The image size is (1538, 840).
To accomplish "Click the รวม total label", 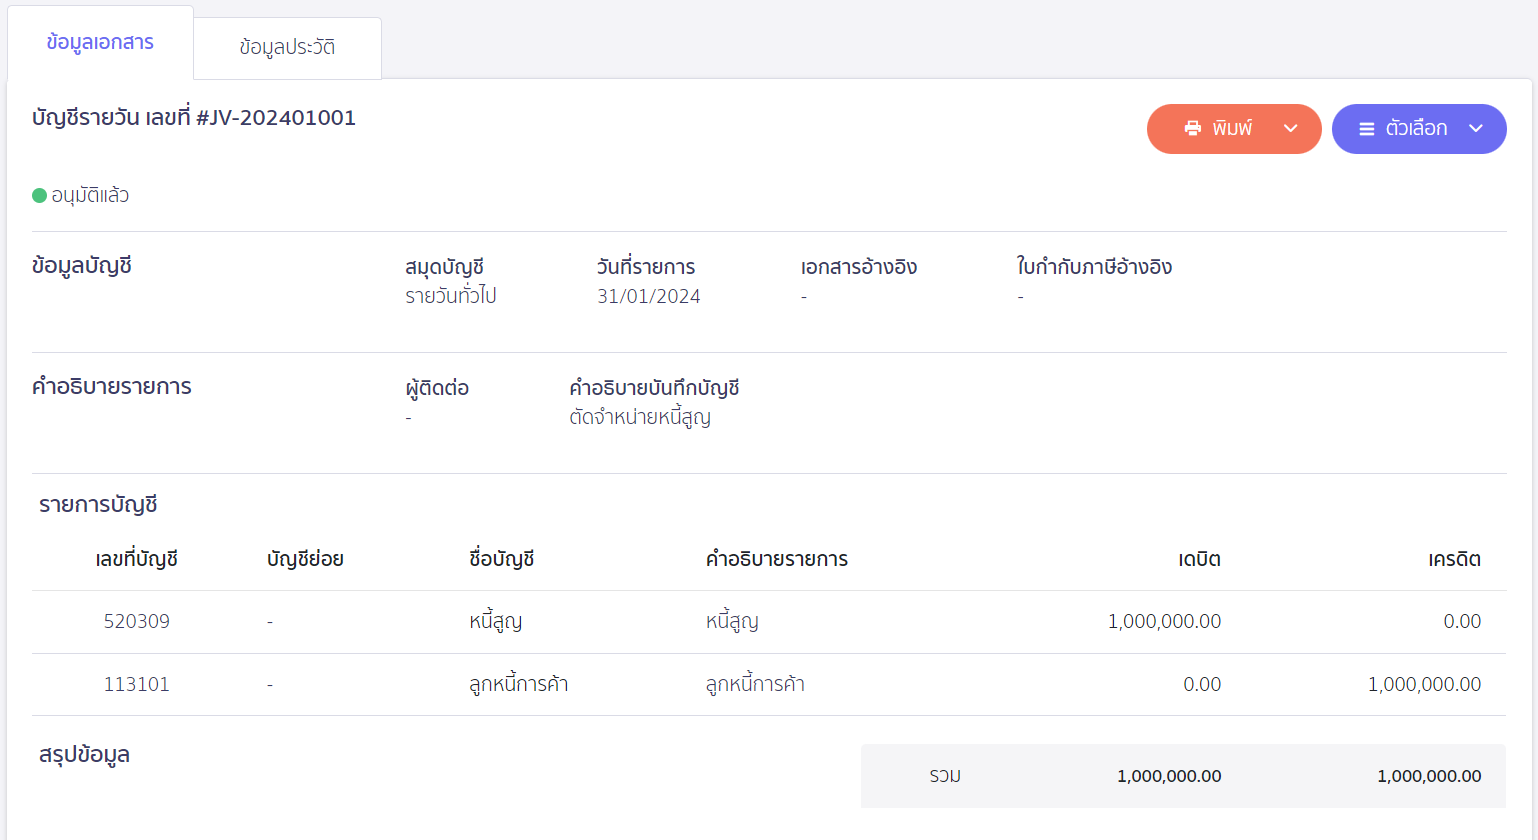I will coord(945,776).
